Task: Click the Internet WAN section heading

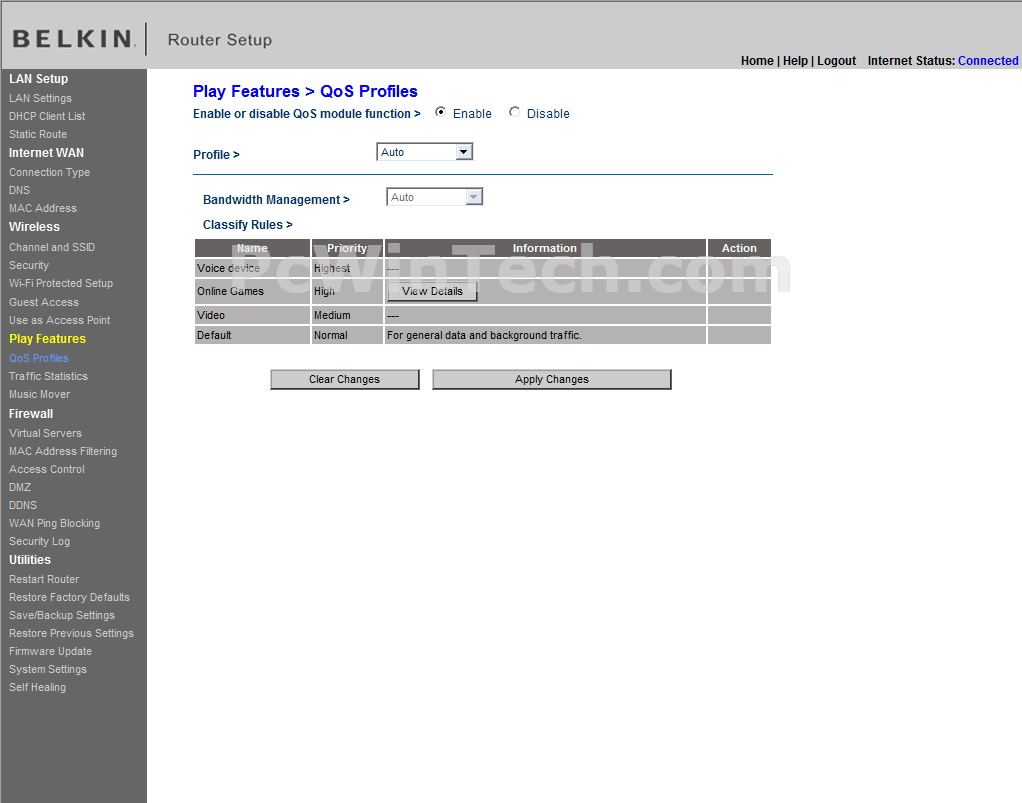Action: [46, 153]
